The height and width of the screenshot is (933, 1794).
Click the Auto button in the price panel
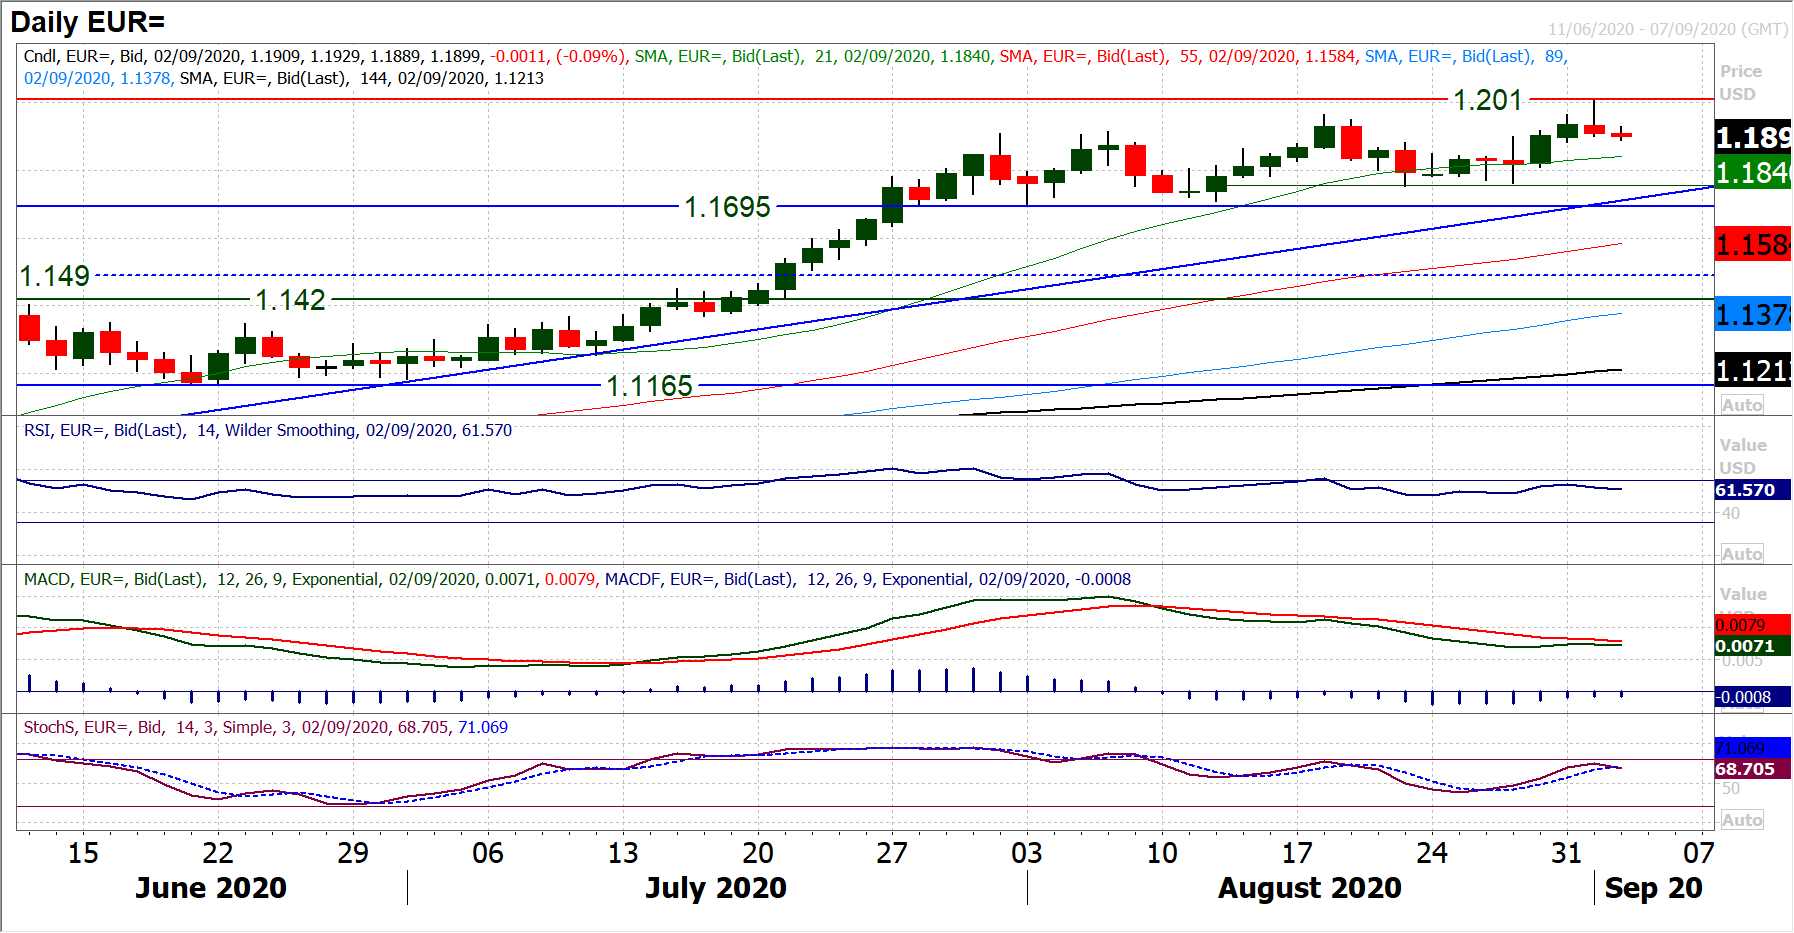1741,405
